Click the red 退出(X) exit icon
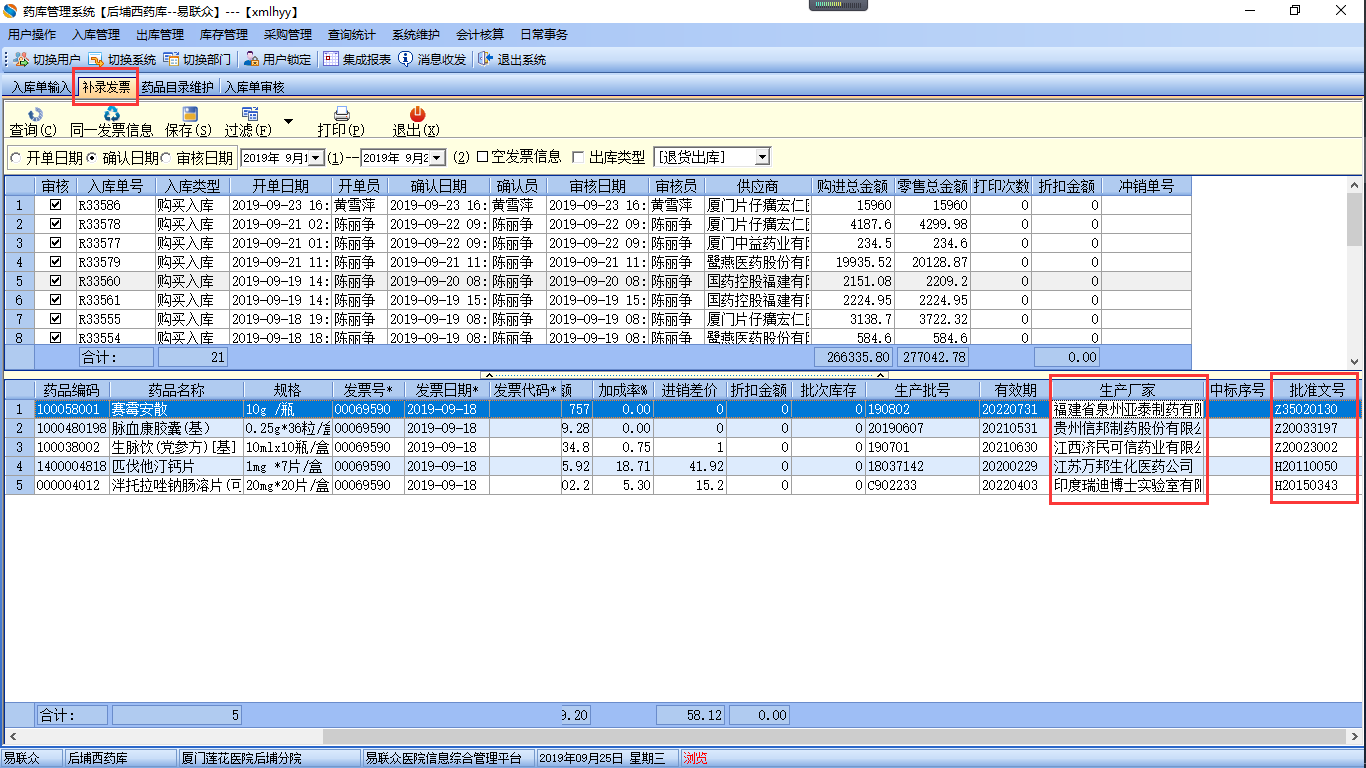 point(417,114)
